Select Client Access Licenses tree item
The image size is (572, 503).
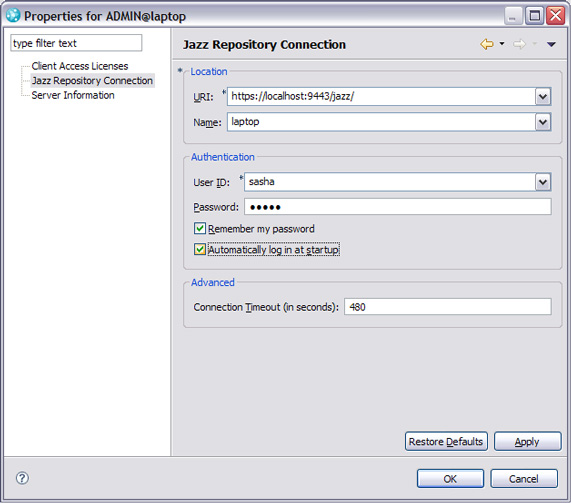click(80, 66)
